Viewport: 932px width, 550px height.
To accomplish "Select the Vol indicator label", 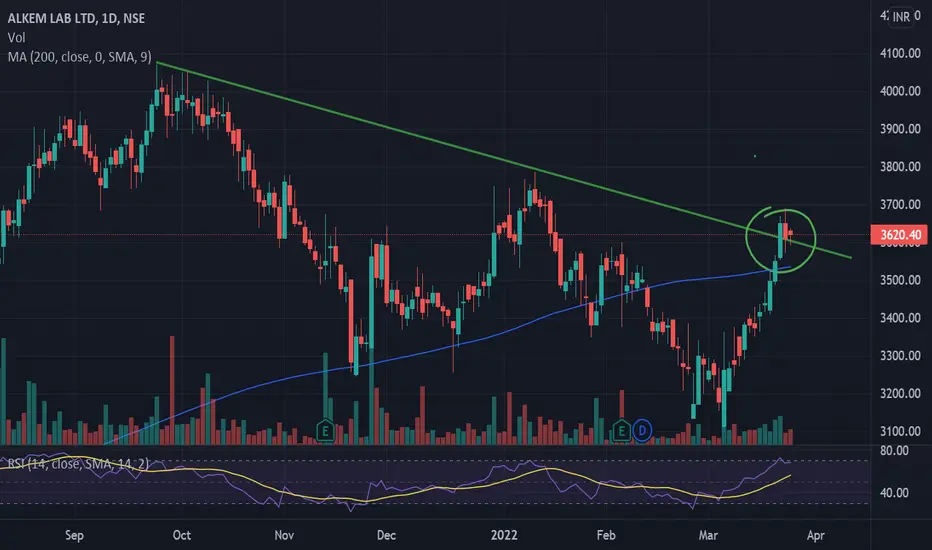I will point(17,37).
